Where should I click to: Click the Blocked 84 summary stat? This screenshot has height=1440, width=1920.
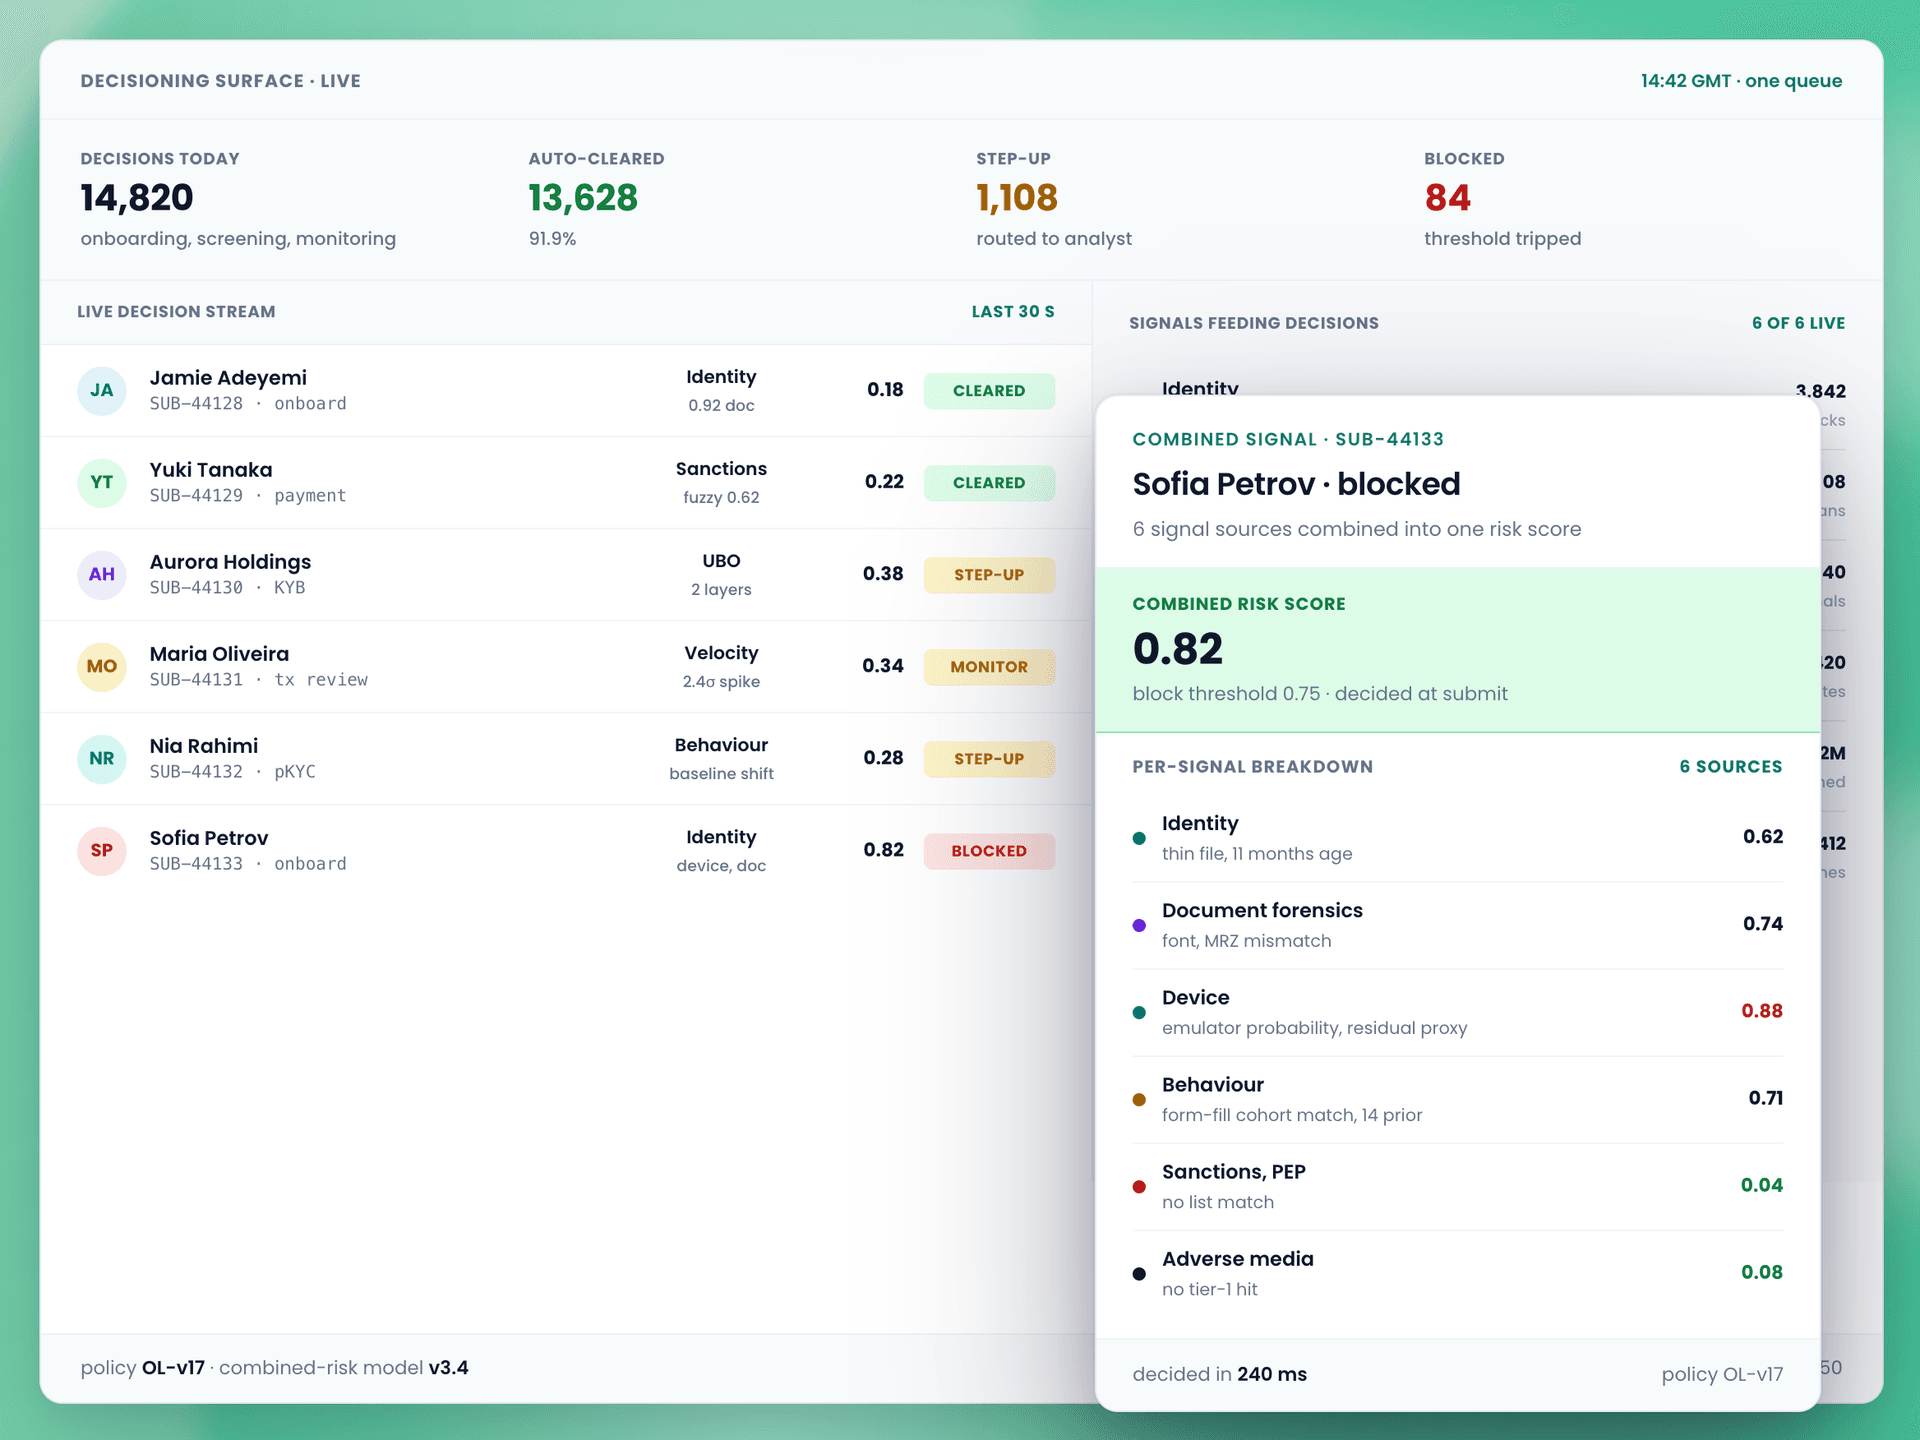tap(1502, 199)
